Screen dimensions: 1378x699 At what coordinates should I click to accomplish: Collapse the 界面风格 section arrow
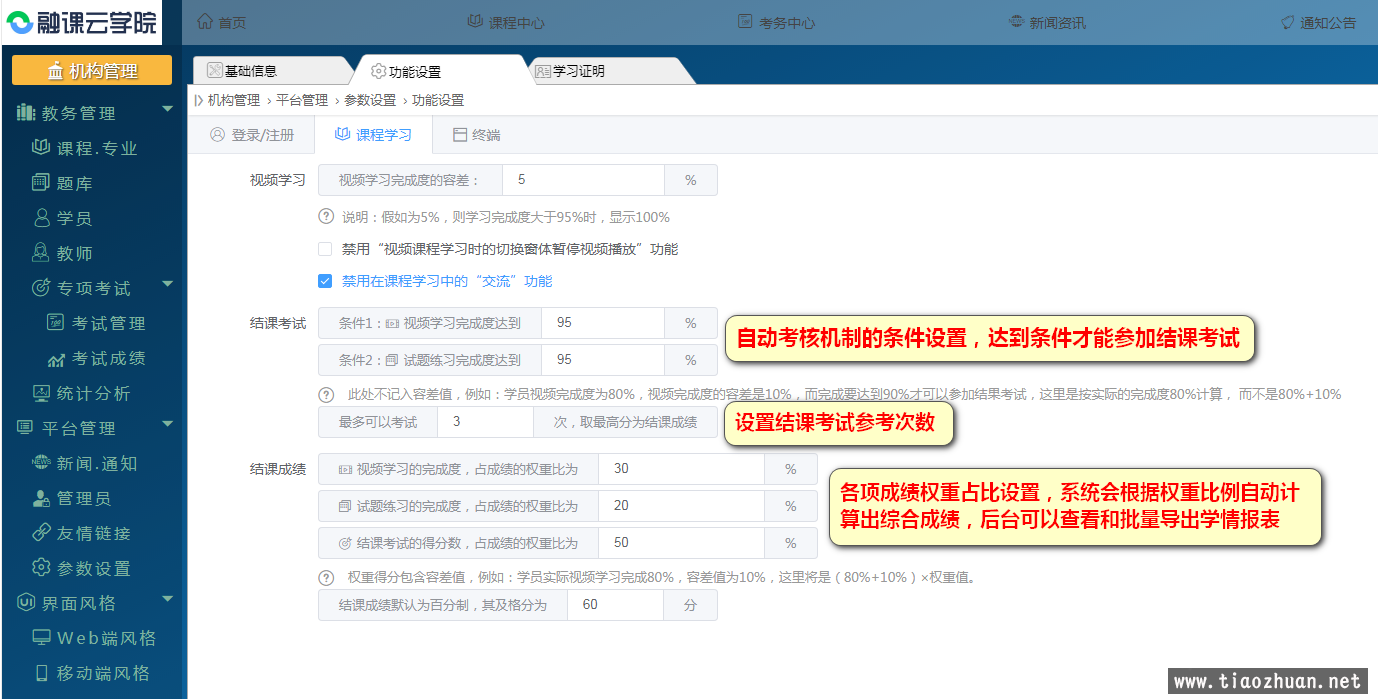[x=167, y=599]
